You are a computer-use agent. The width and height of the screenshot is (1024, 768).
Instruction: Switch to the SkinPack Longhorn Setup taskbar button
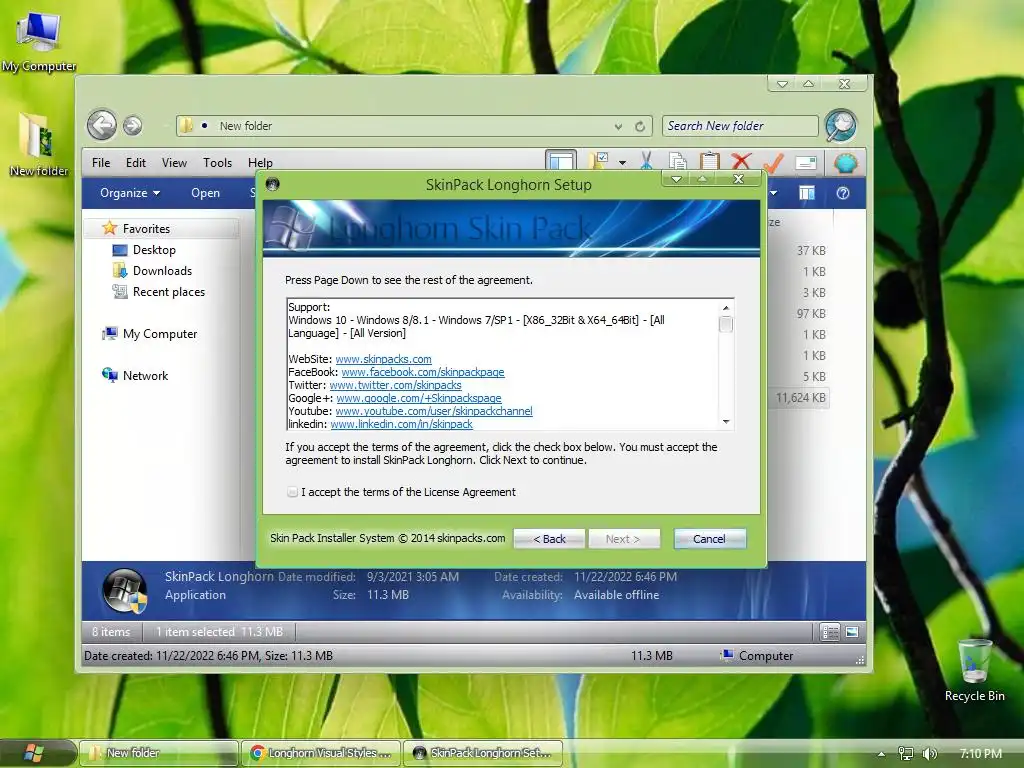click(482, 753)
